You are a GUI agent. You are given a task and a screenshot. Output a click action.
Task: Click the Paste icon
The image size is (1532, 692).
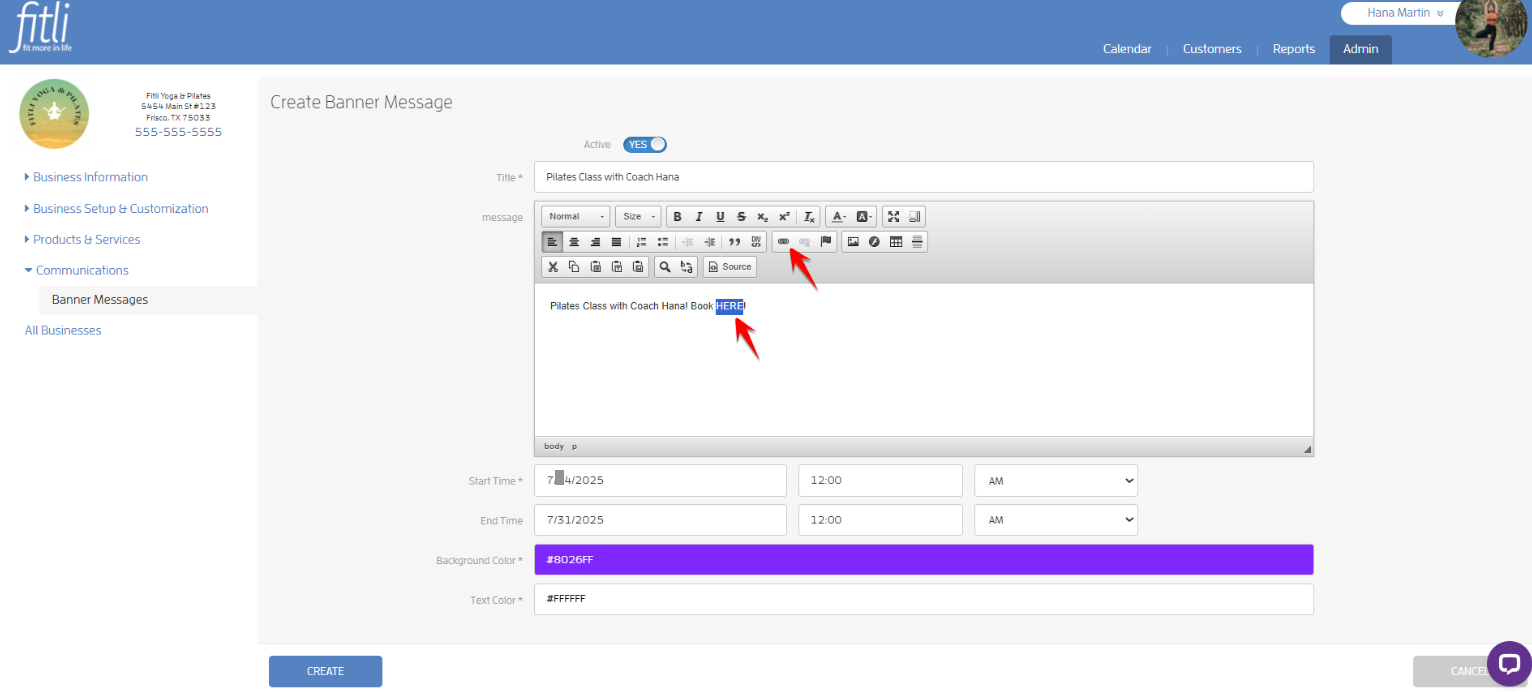[x=596, y=267]
